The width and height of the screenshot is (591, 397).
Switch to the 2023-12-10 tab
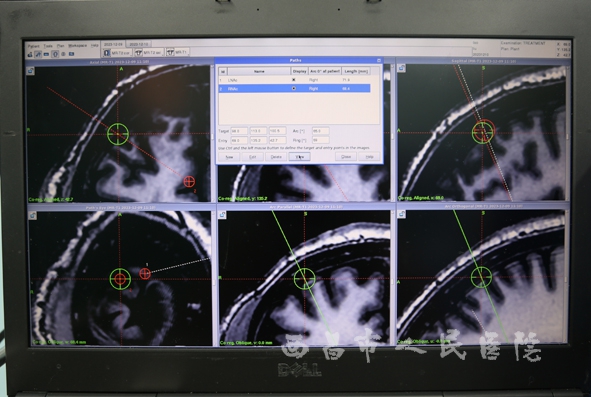tap(139, 44)
